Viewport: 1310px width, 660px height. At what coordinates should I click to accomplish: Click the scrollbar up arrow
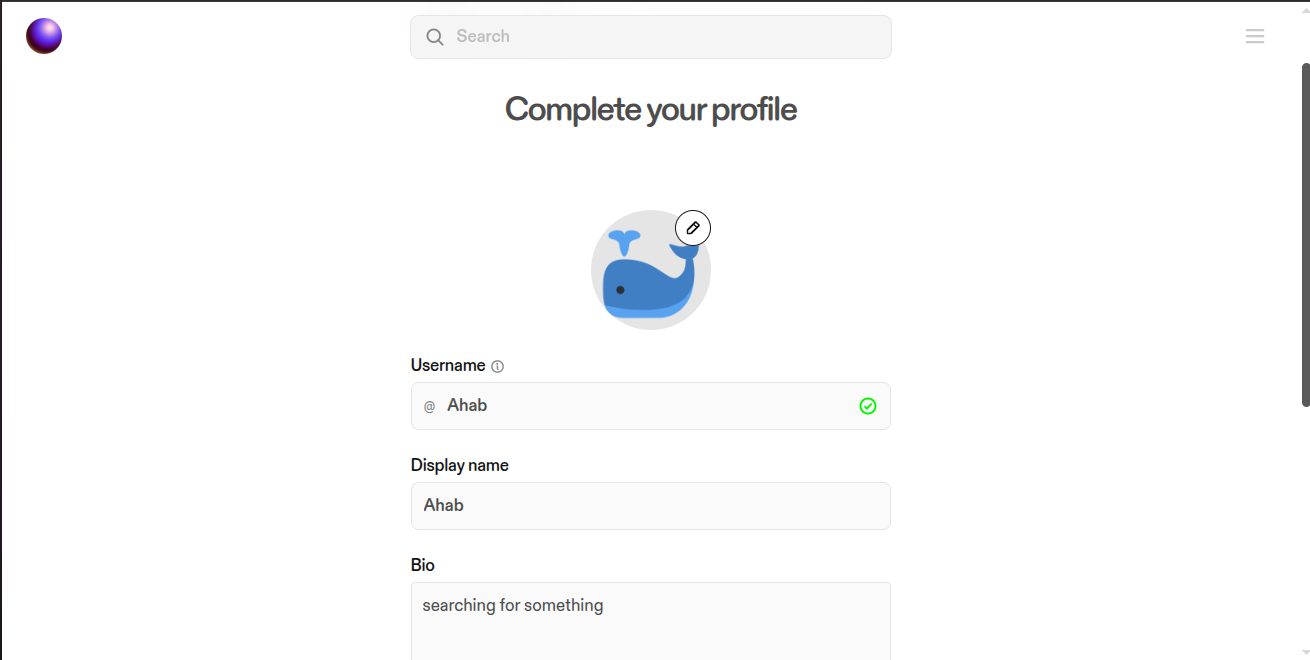[x=1305, y=8]
